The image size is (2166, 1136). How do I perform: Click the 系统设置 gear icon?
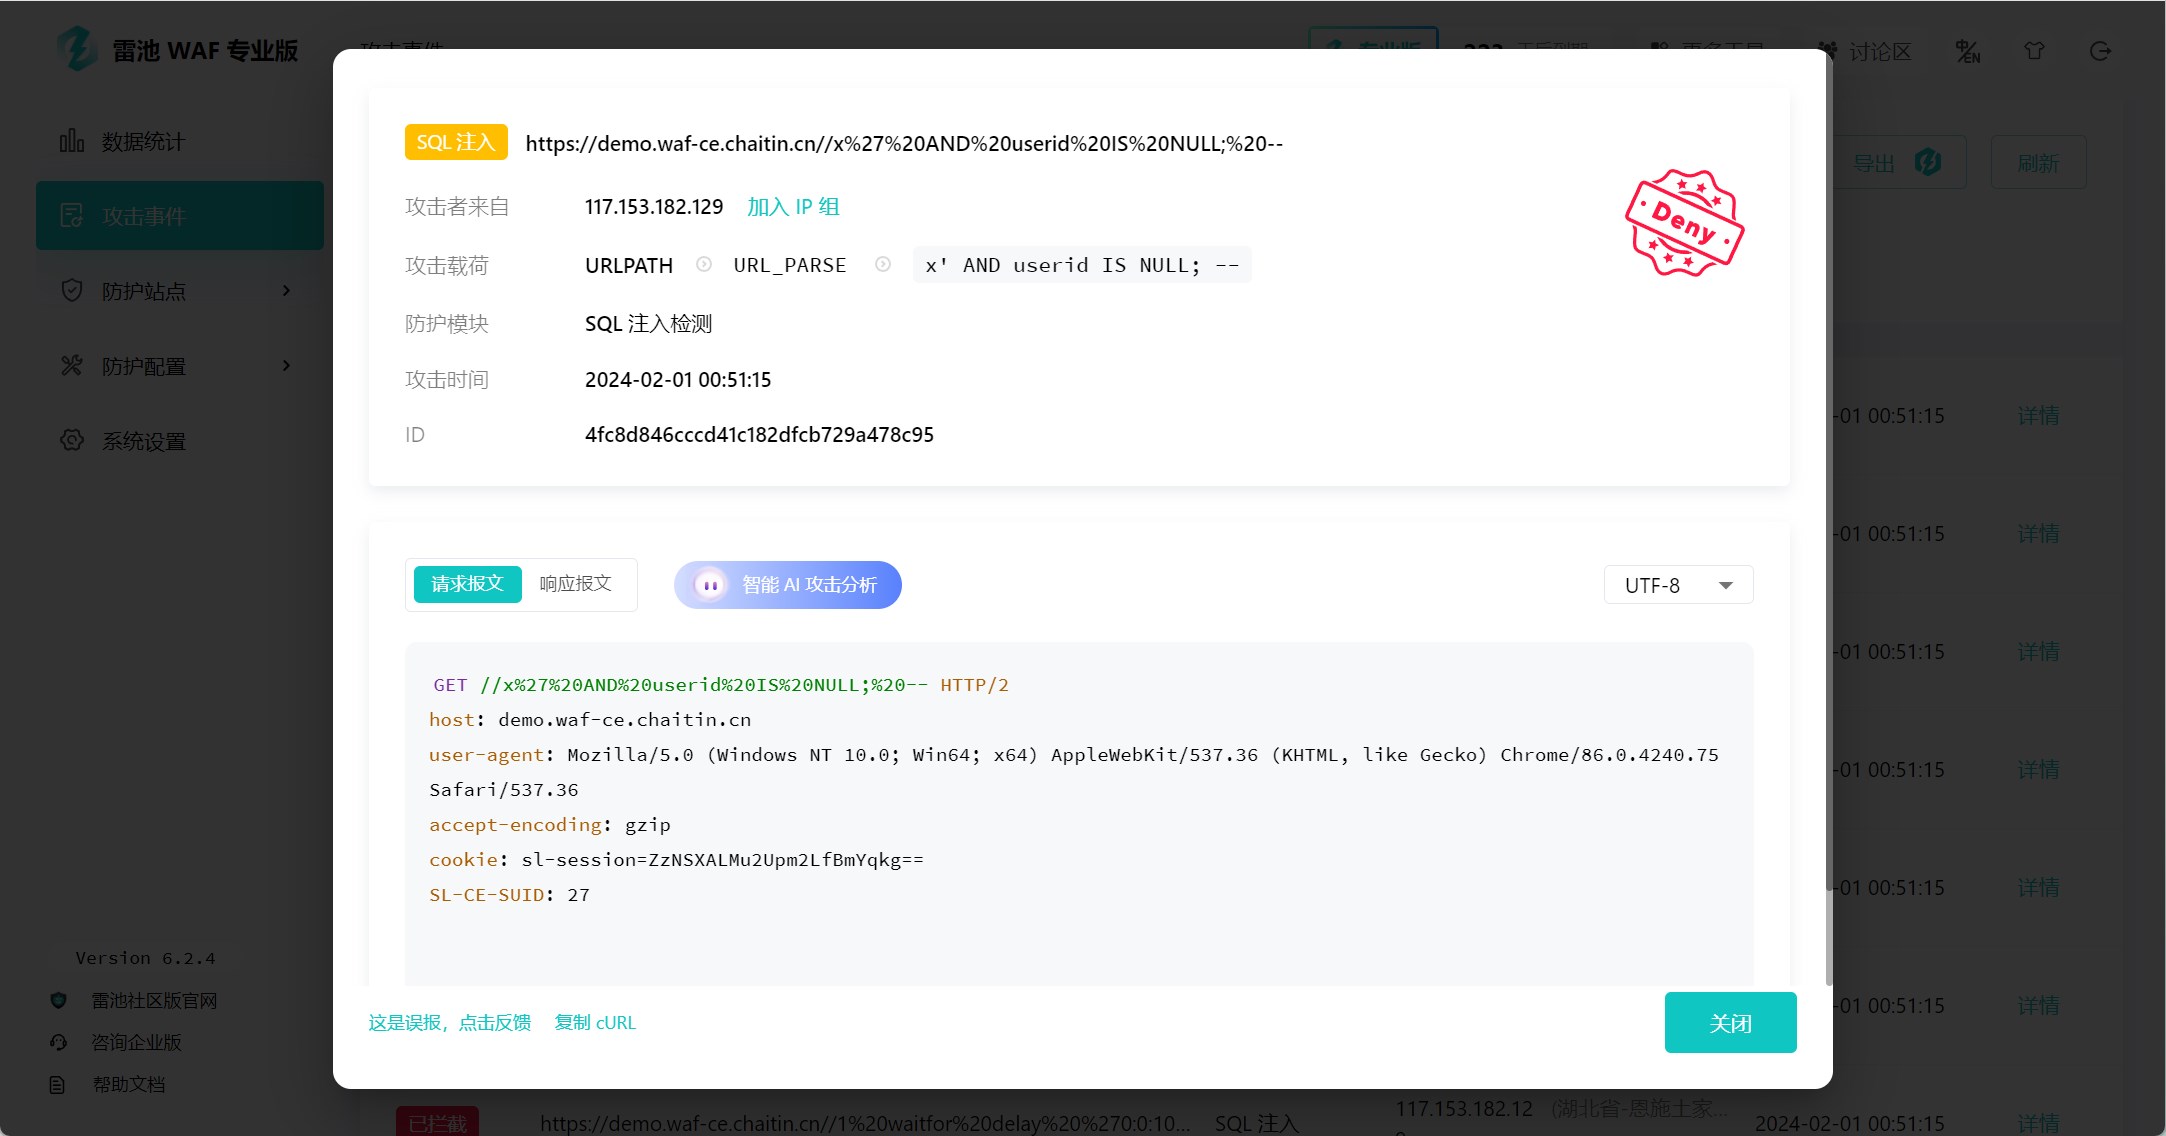coord(72,440)
